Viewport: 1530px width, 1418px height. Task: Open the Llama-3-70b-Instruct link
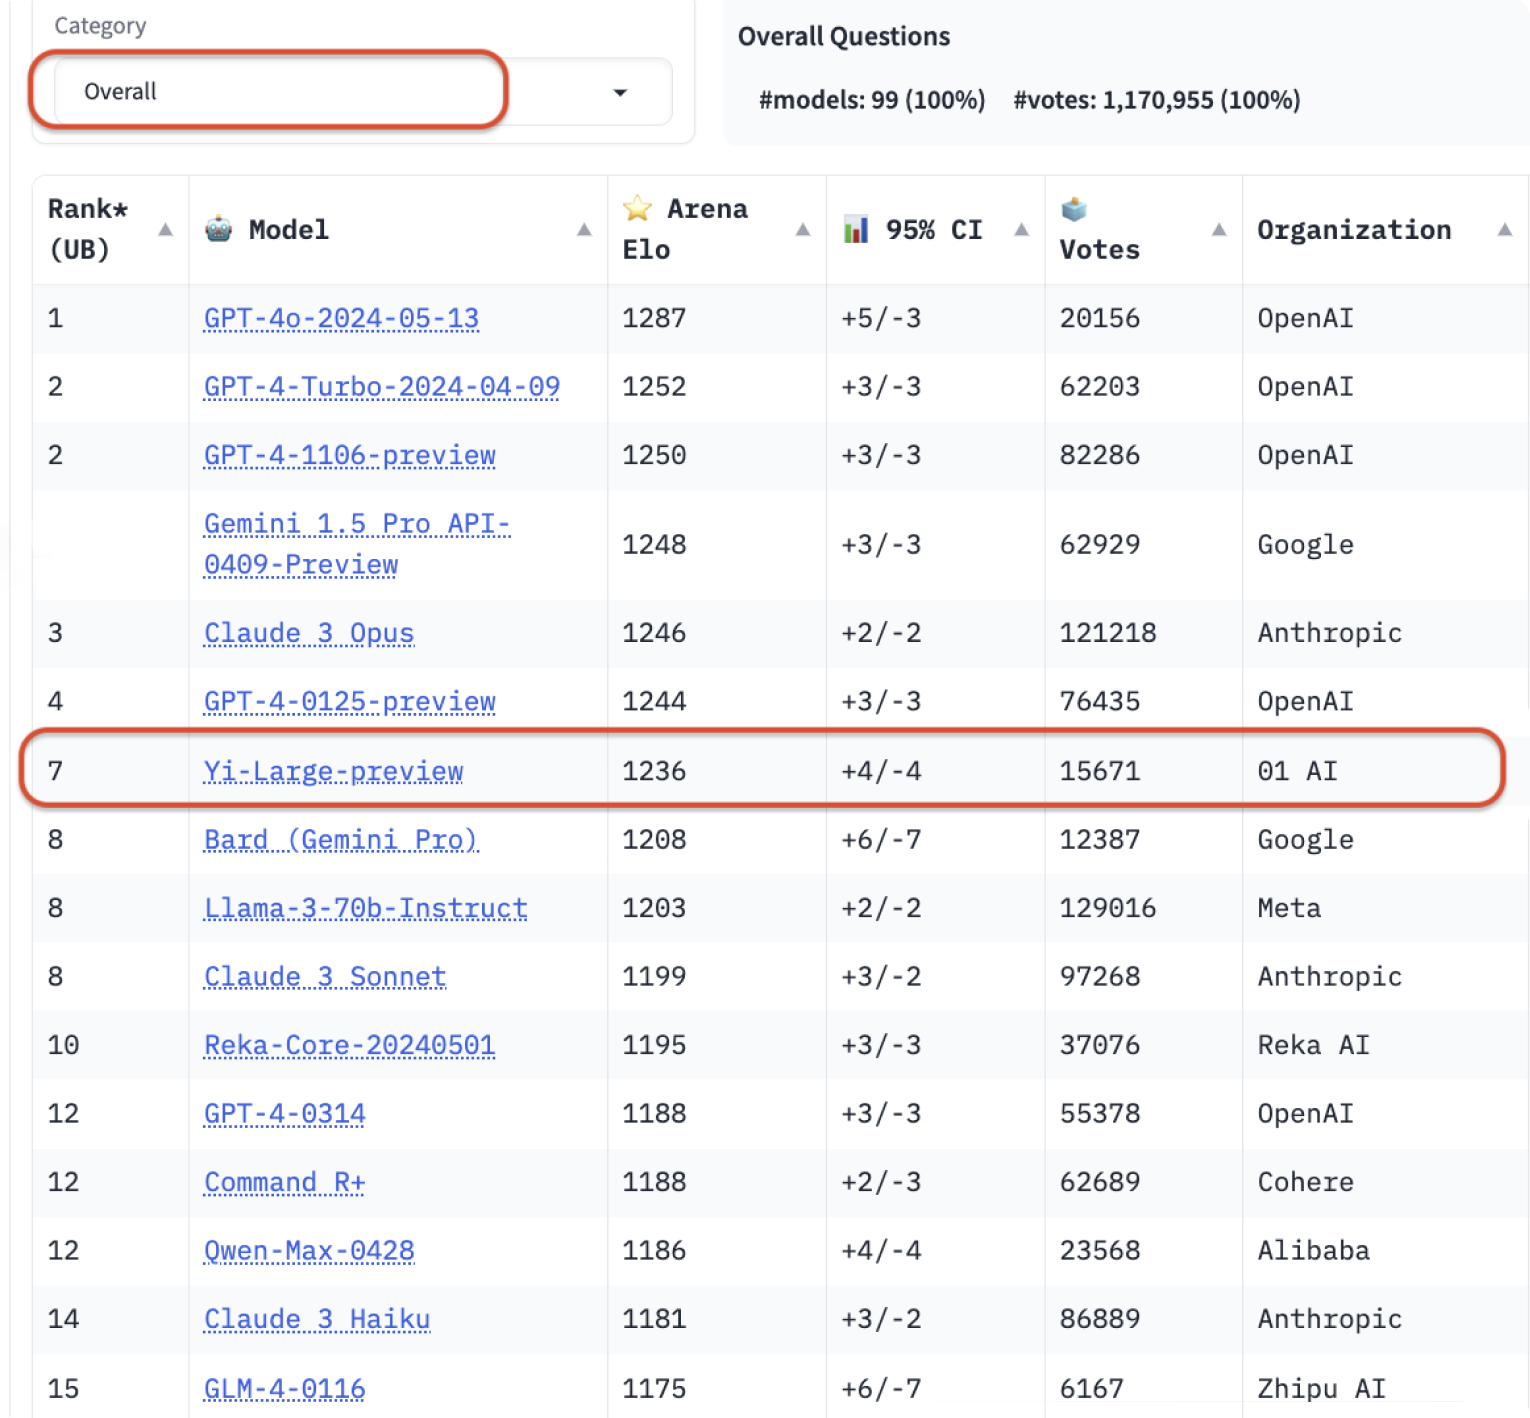pos(366,908)
